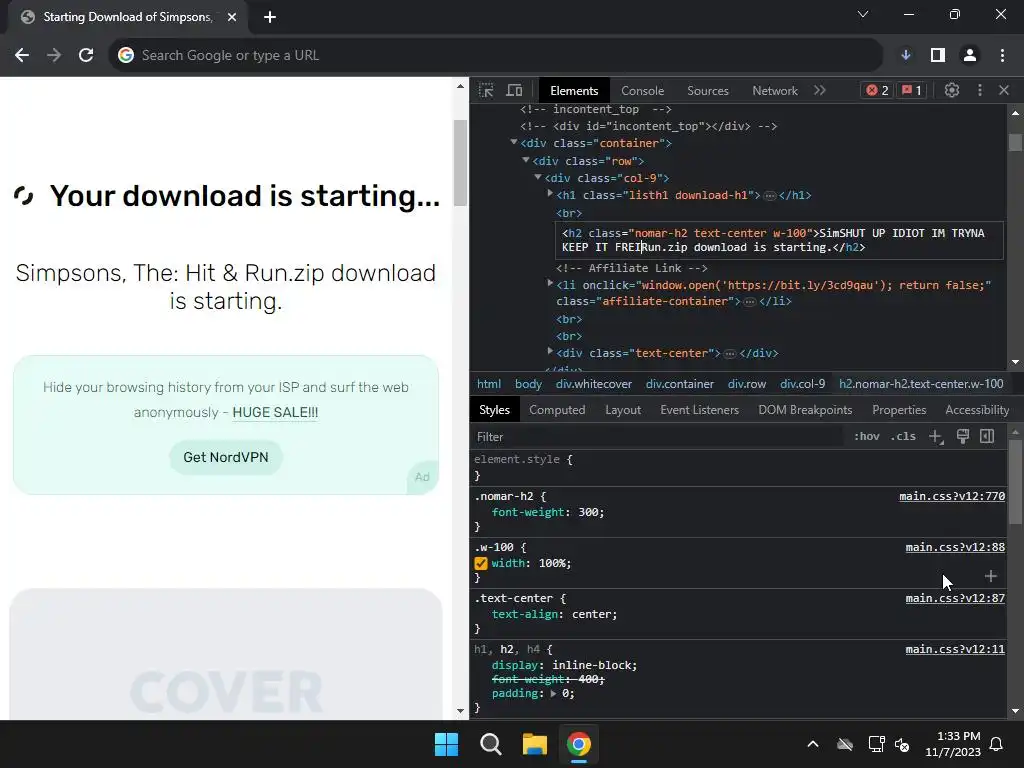Open the Properties pane tab
The image size is (1024, 768).
click(899, 409)
